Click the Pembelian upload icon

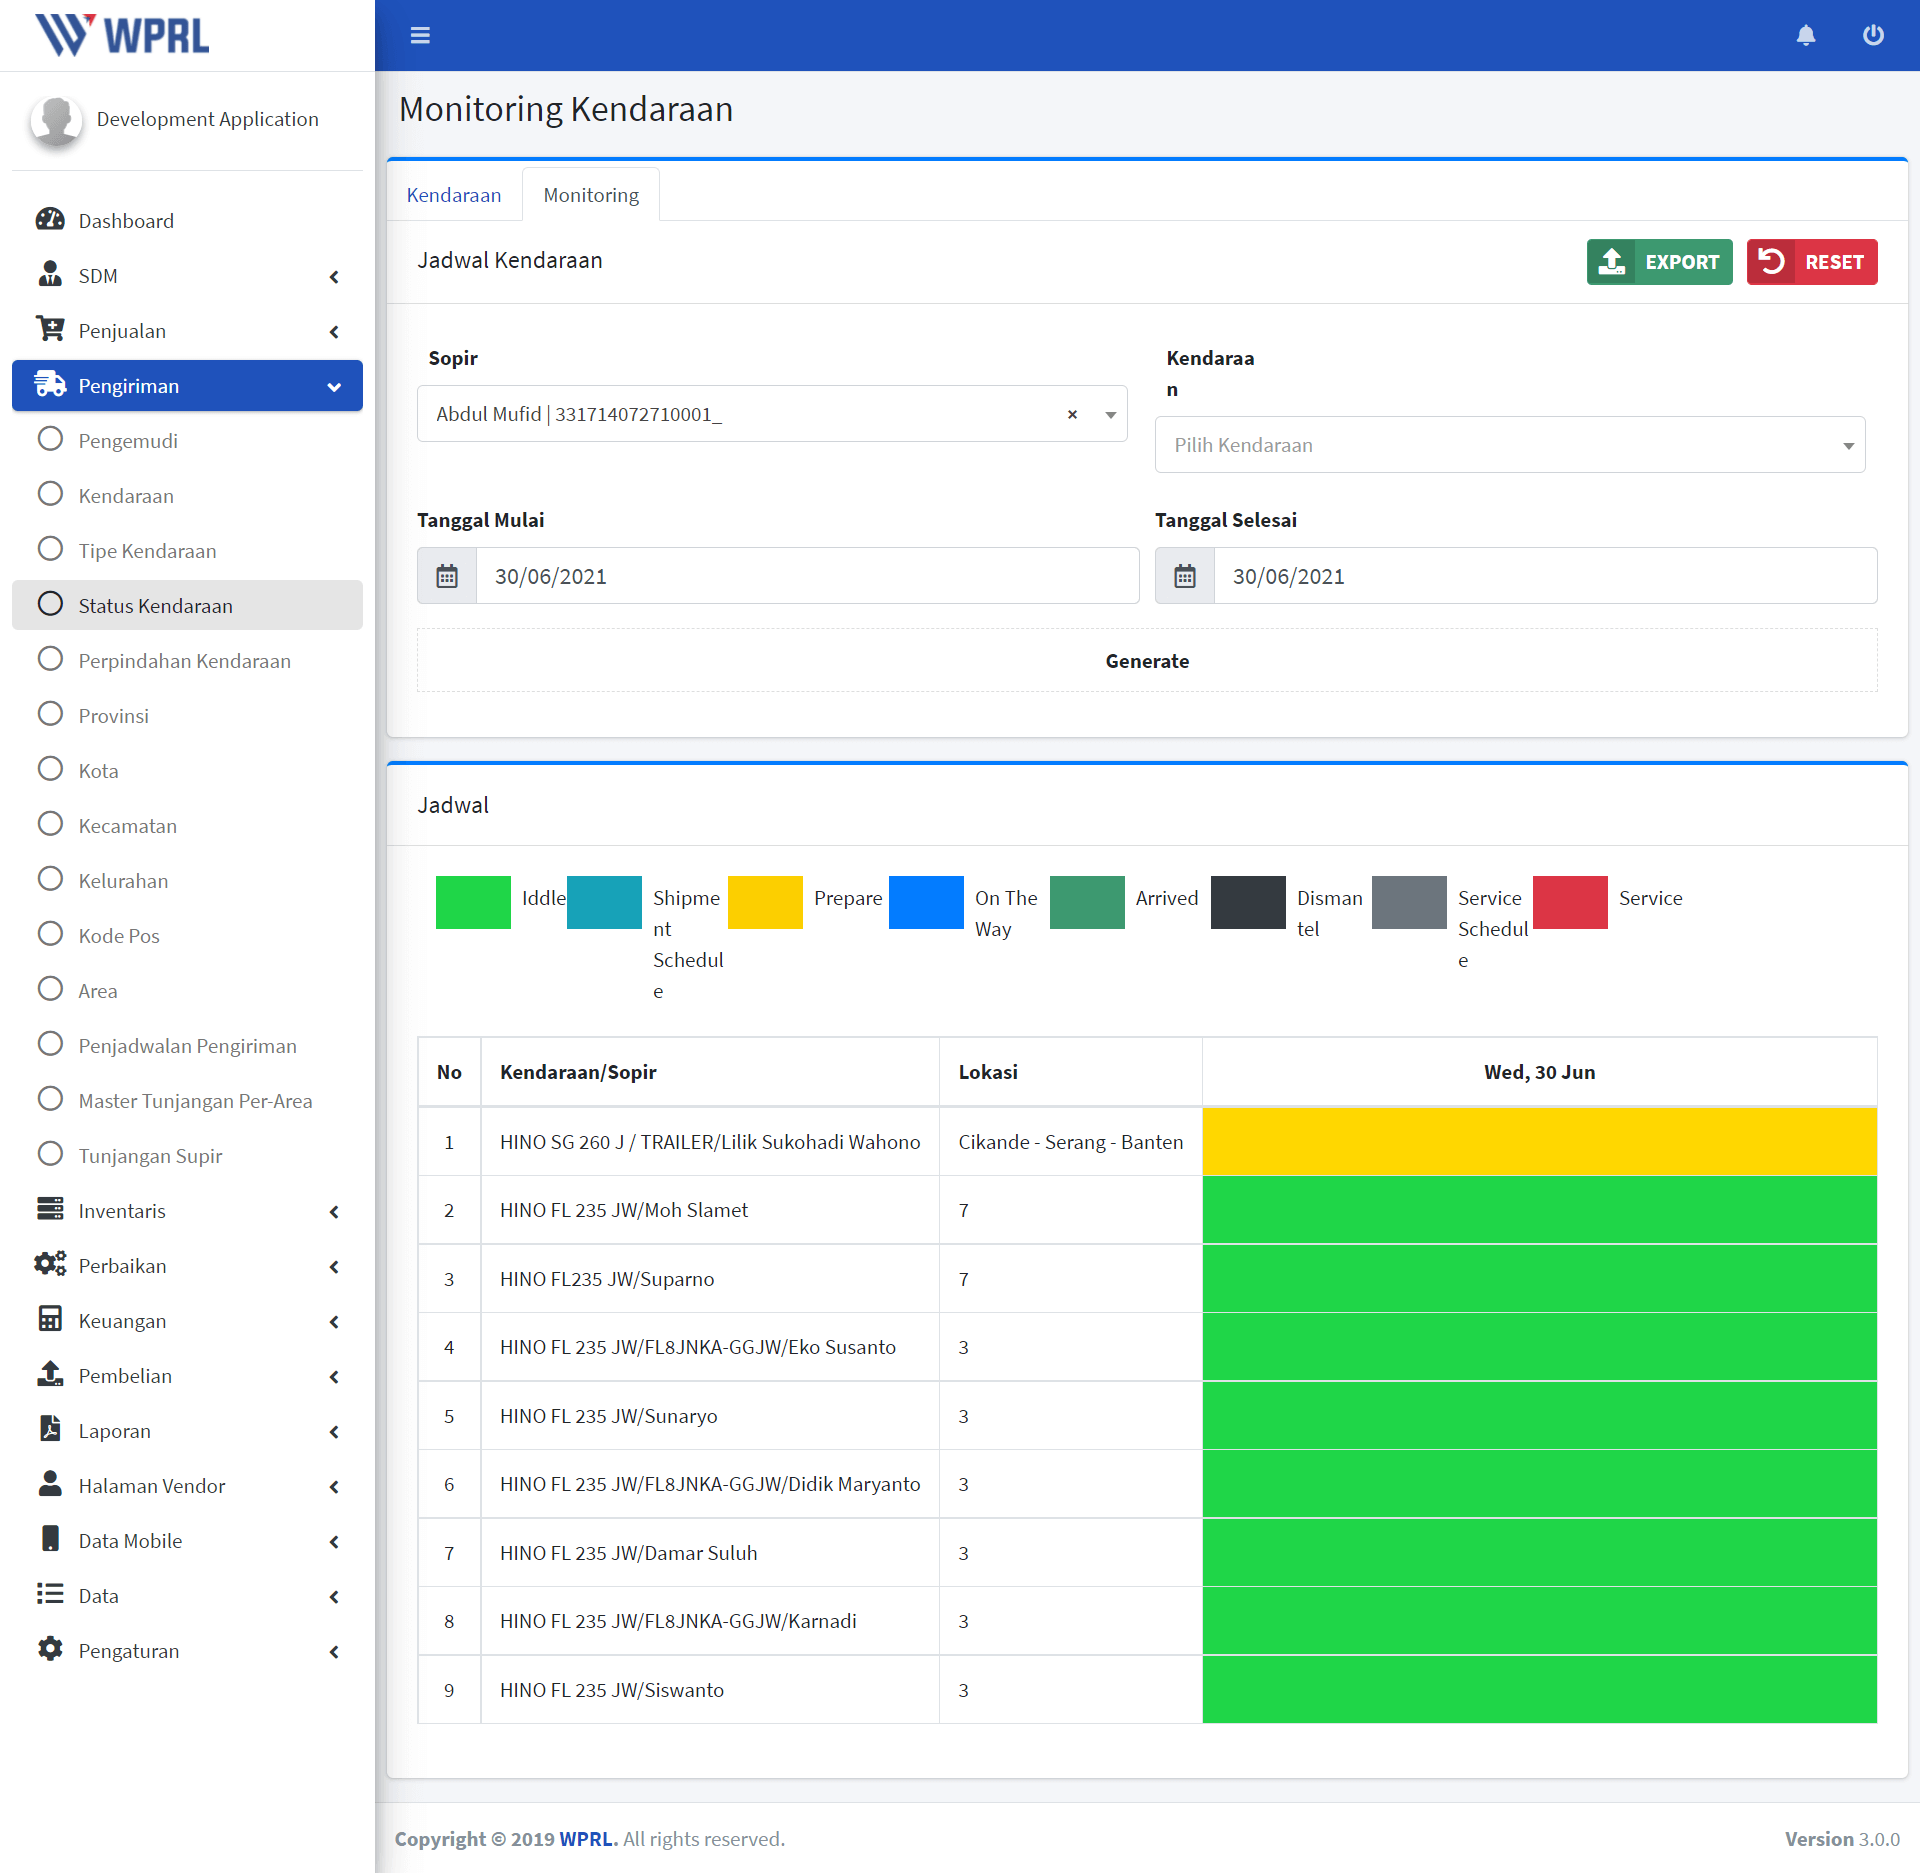50,1375
